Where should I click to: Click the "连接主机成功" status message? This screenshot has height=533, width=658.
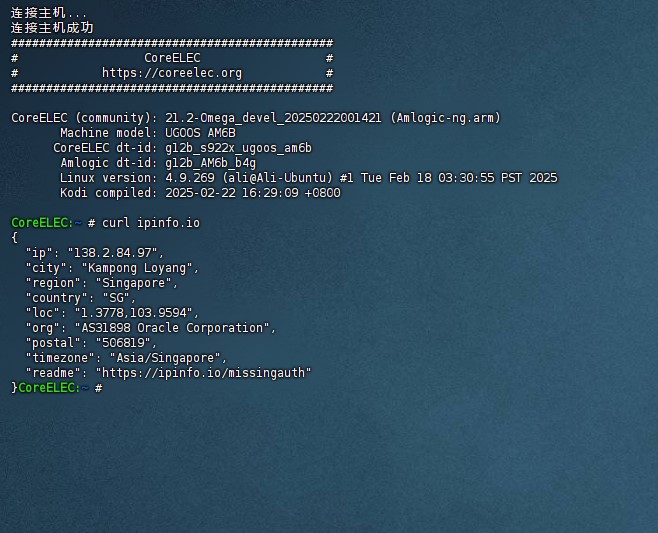[52, 28]
